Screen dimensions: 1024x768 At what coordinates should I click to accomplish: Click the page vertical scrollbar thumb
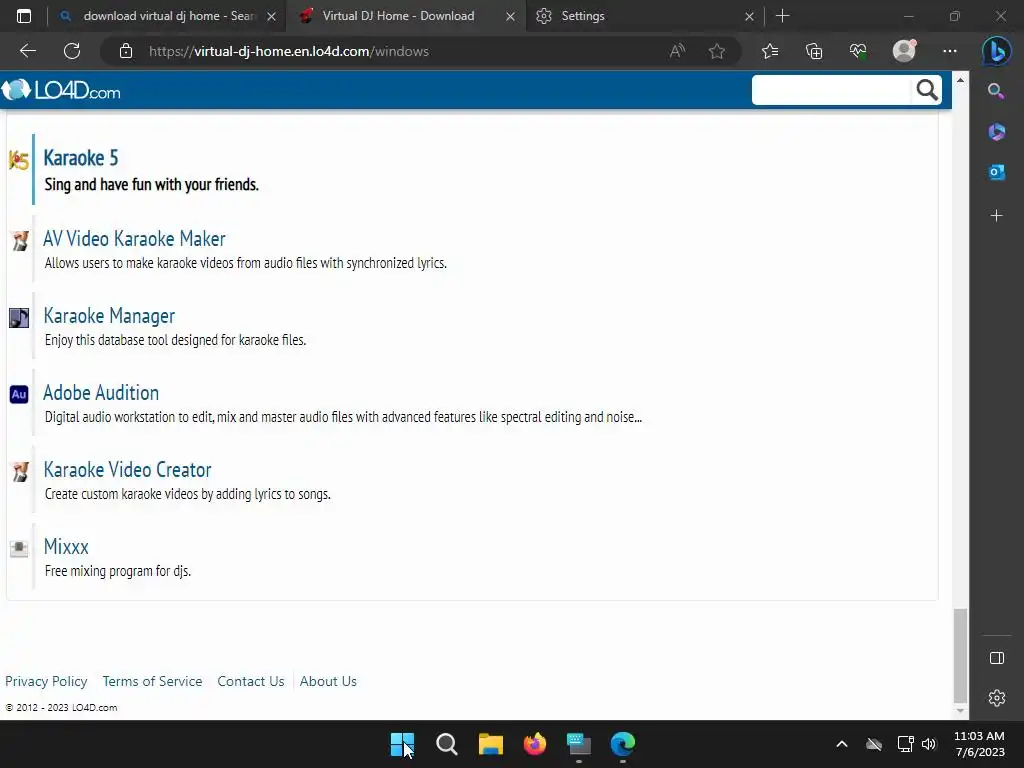click(960, 654)
